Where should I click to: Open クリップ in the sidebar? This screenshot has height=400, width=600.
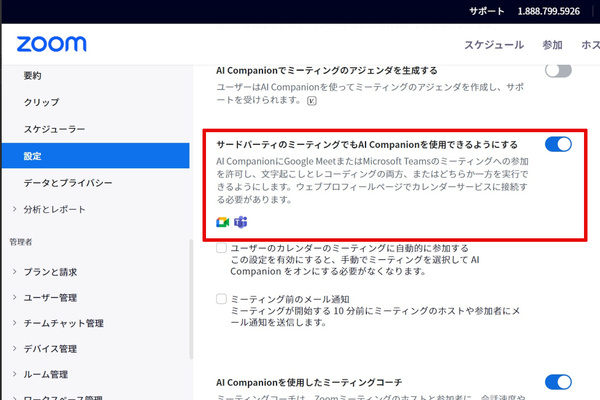tap(42, 102)
